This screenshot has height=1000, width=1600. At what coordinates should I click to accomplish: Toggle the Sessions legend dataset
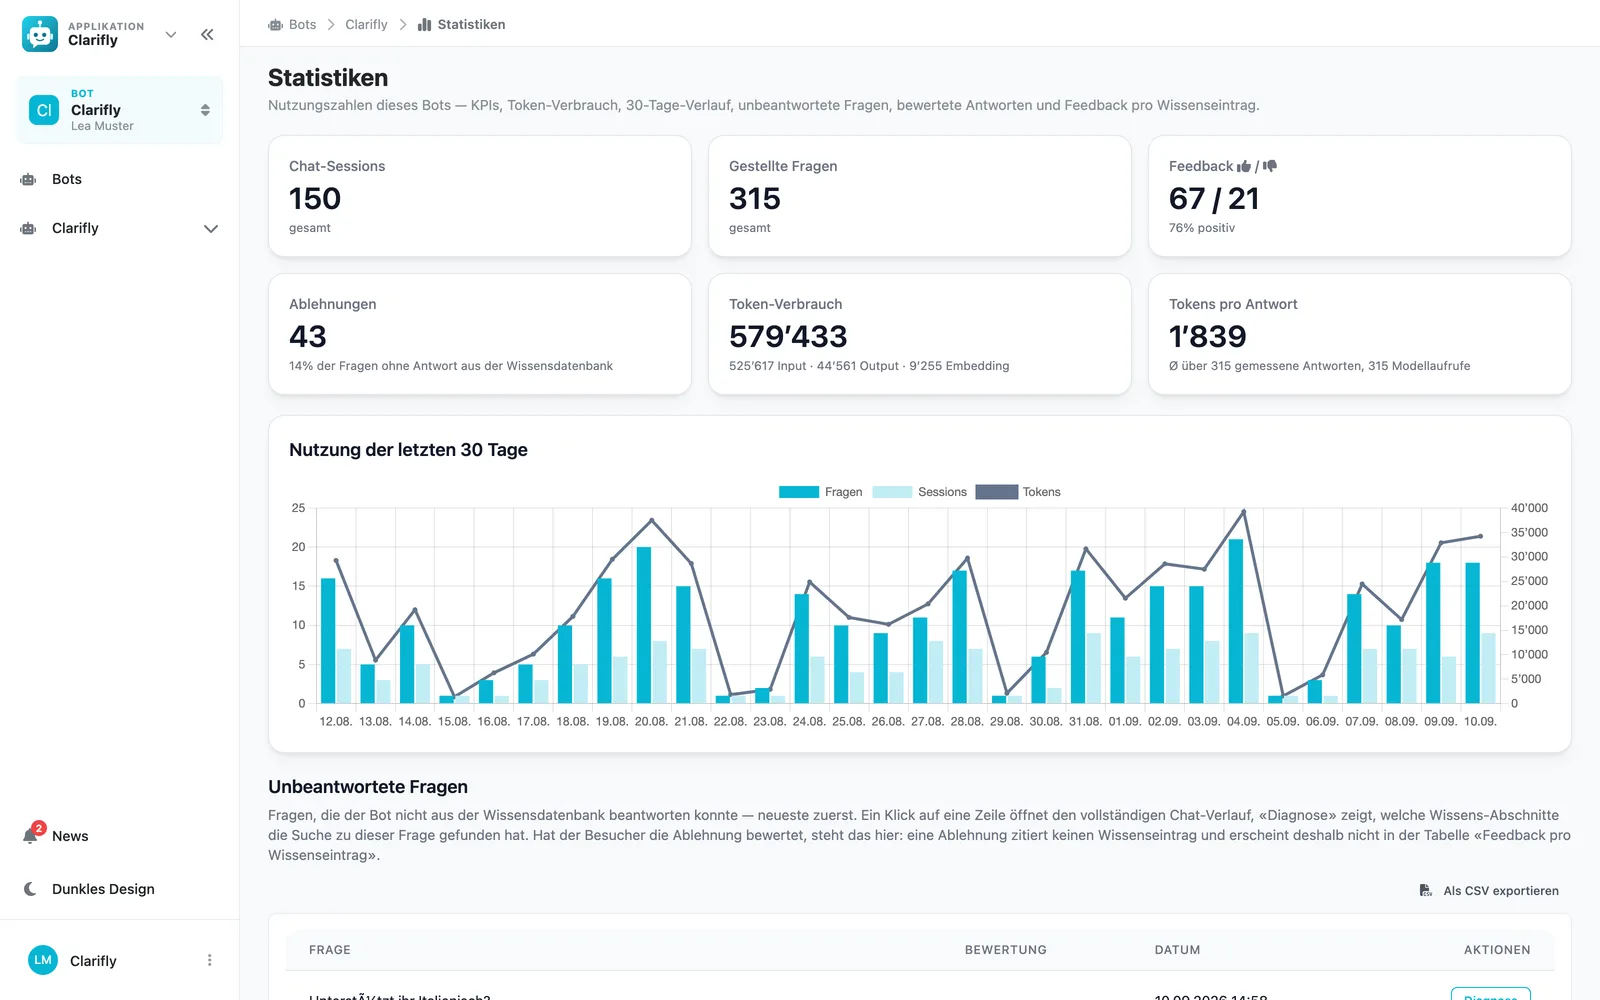coord(919,492)
